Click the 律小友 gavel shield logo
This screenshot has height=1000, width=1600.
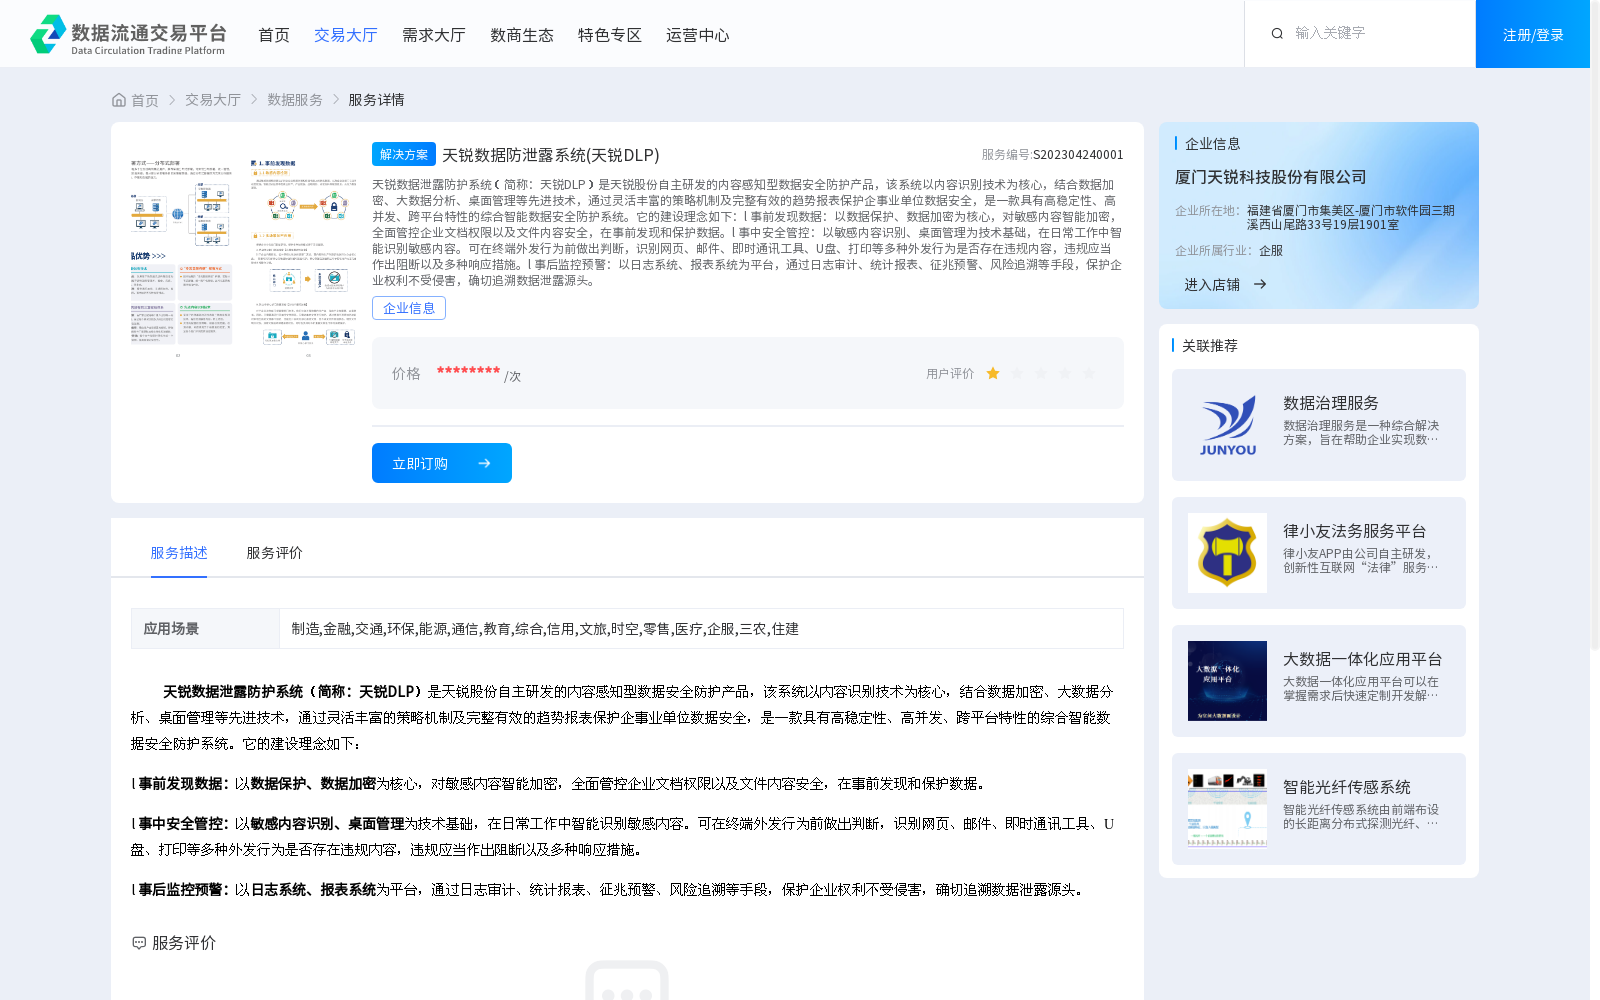(1228, 553)
